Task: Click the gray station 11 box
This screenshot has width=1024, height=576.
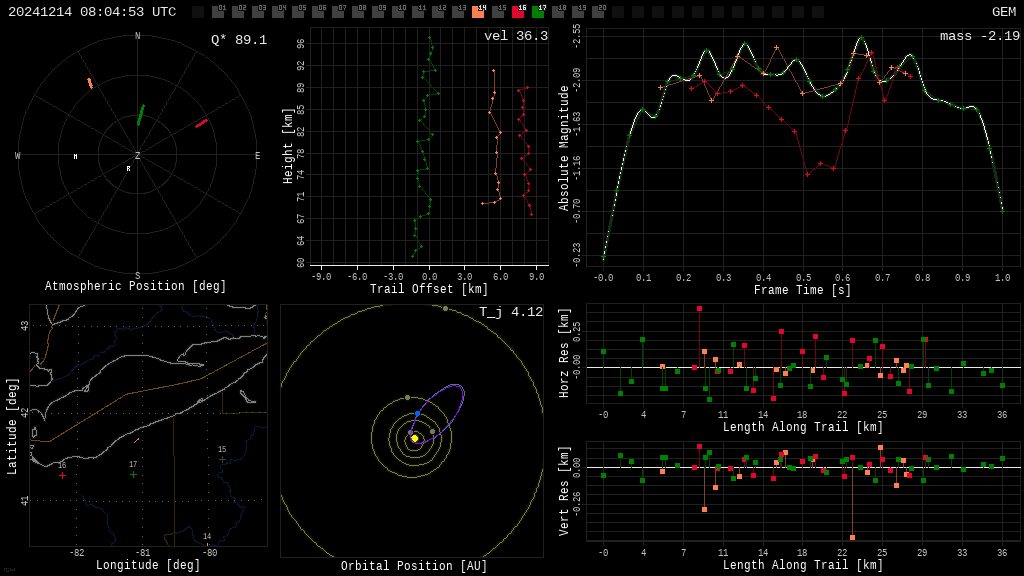Action: pos(418,12)
